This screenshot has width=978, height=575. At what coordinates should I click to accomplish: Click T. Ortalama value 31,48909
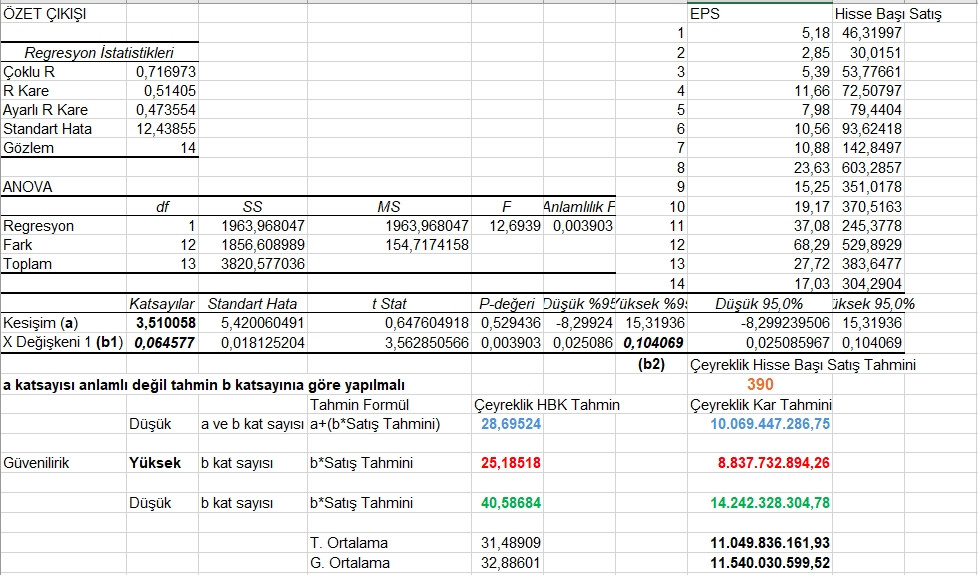(x=511, y=543)
